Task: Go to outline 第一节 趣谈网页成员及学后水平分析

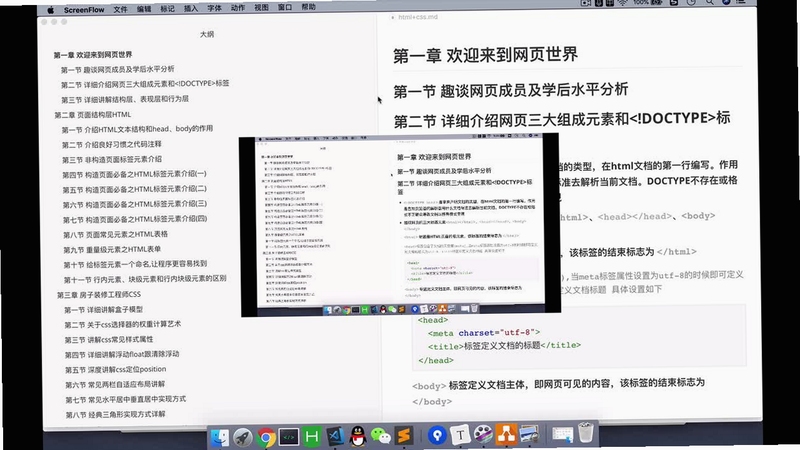Action: tap(118, 69)
